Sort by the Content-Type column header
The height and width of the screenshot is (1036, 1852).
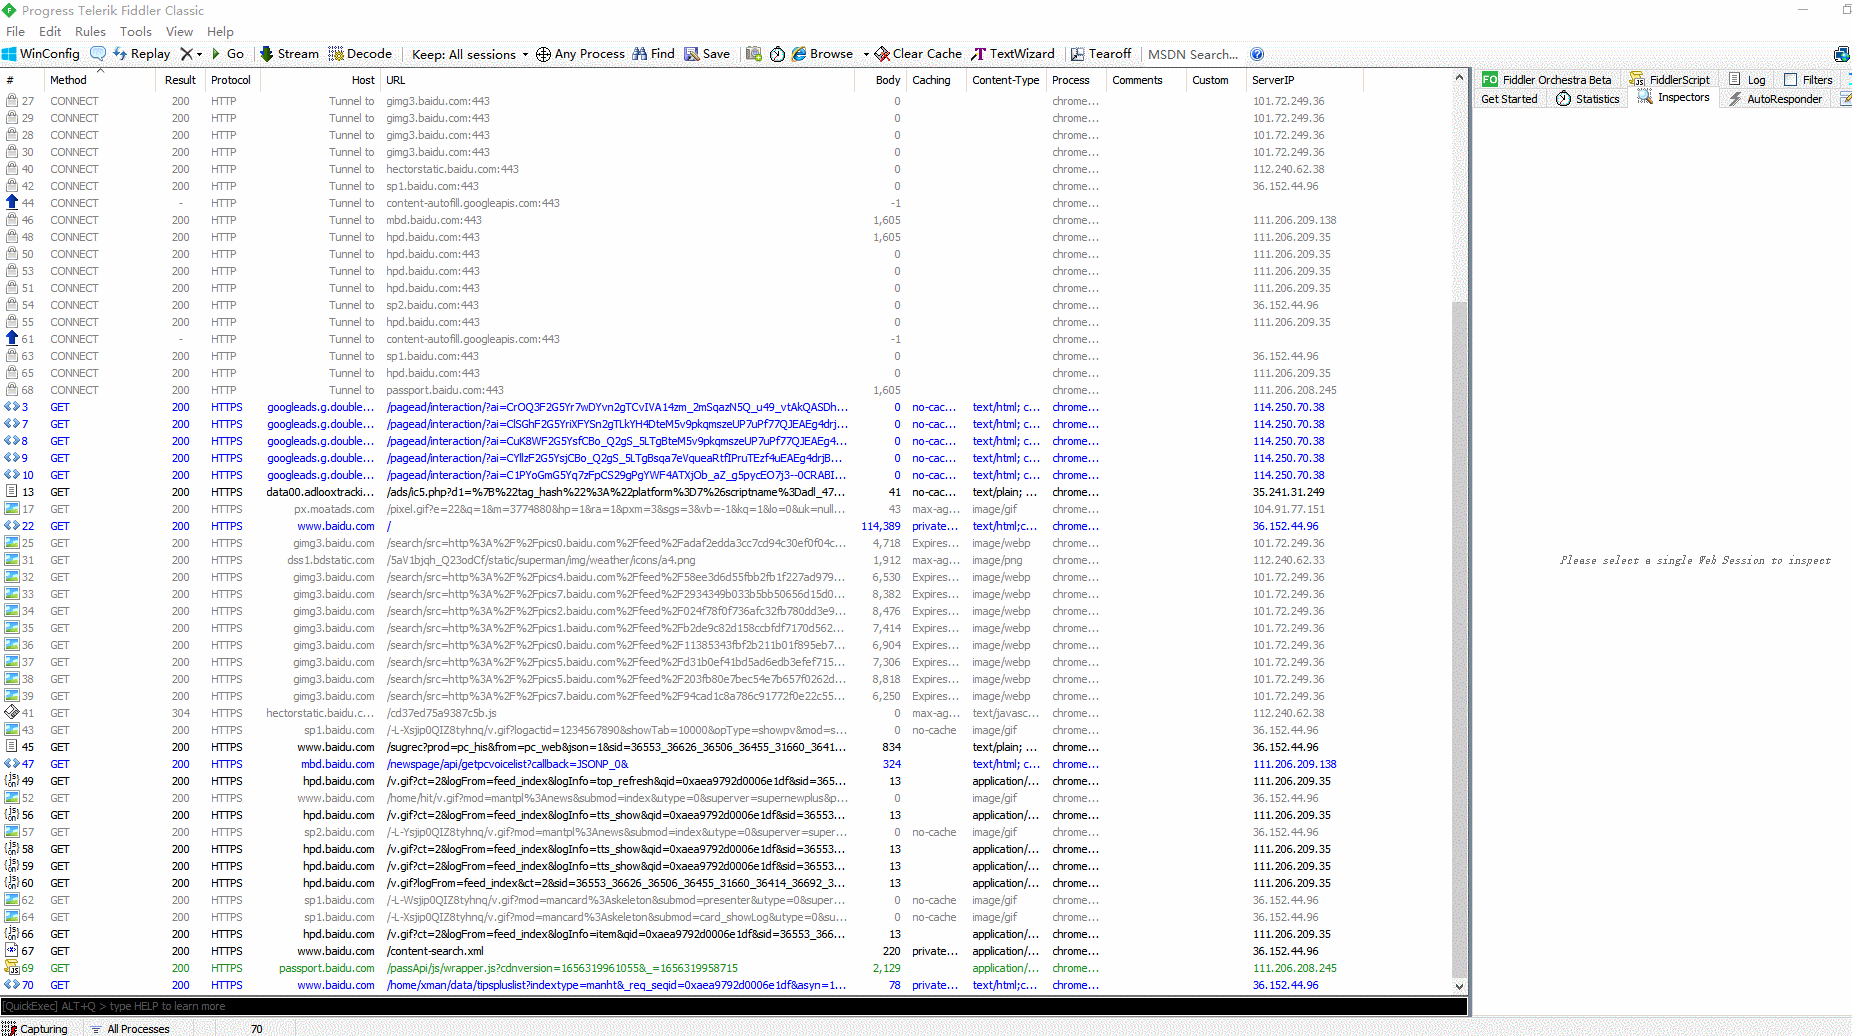1006,80
